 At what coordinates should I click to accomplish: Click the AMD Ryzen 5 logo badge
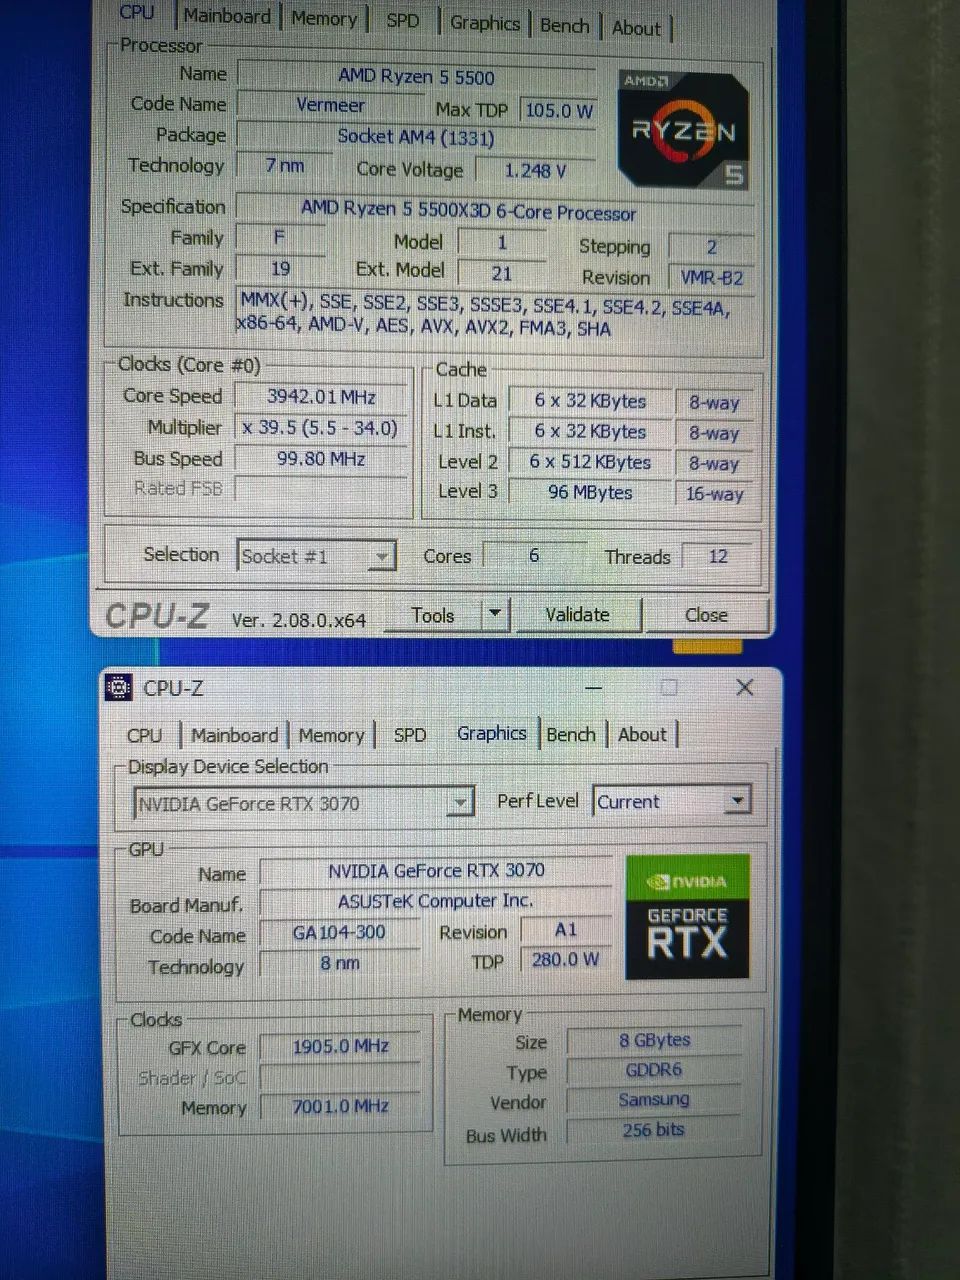click(x=684, y=130)
